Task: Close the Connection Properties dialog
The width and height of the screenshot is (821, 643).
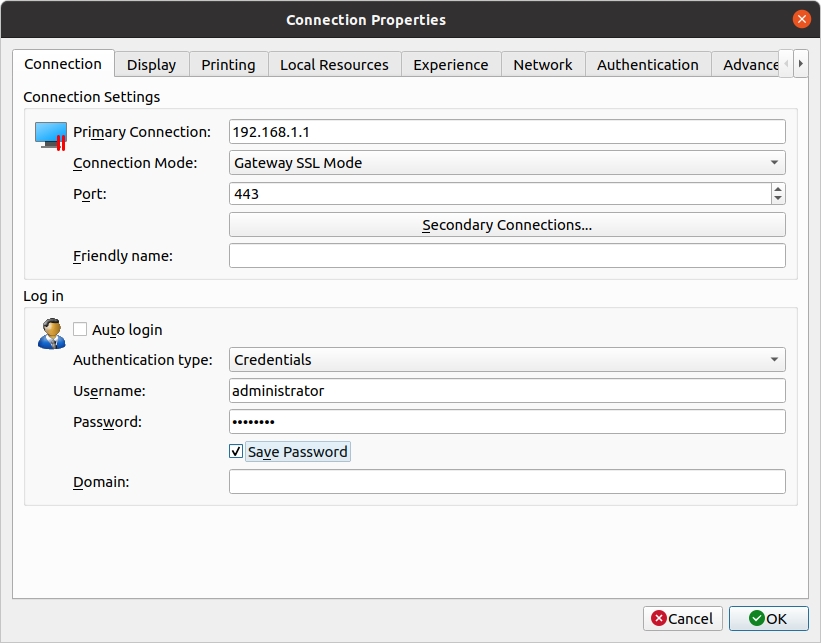Action: (x=801, y=19)
